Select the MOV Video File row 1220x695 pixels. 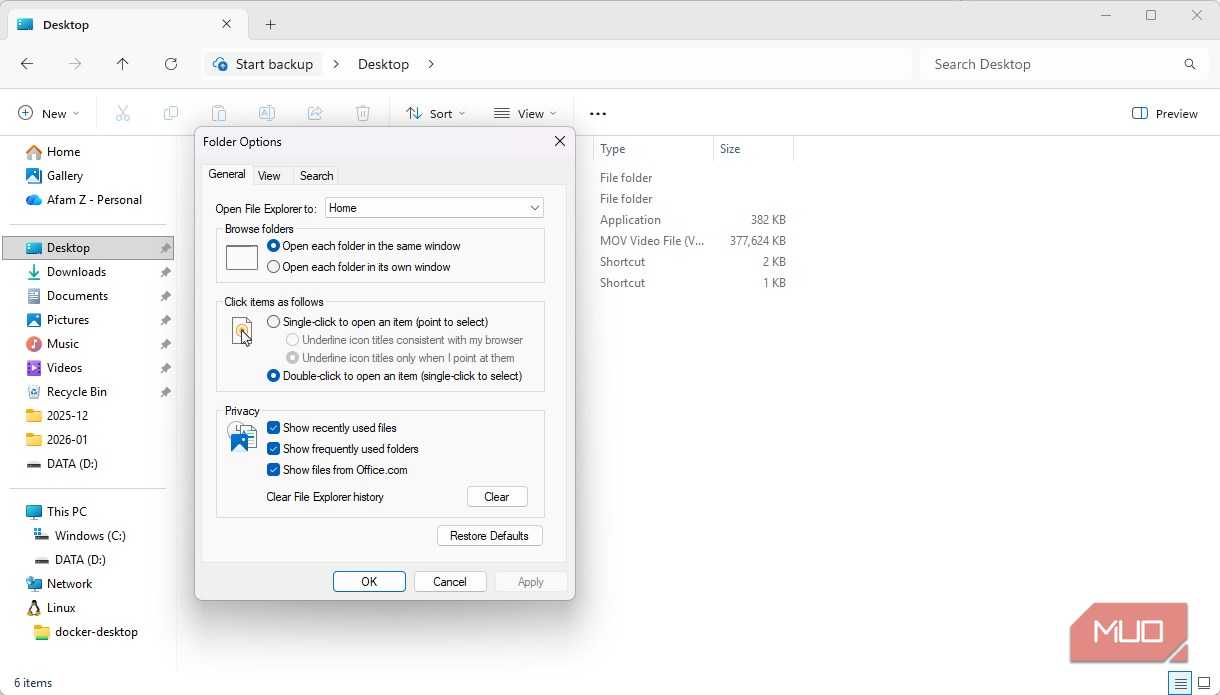pos(693,241)
